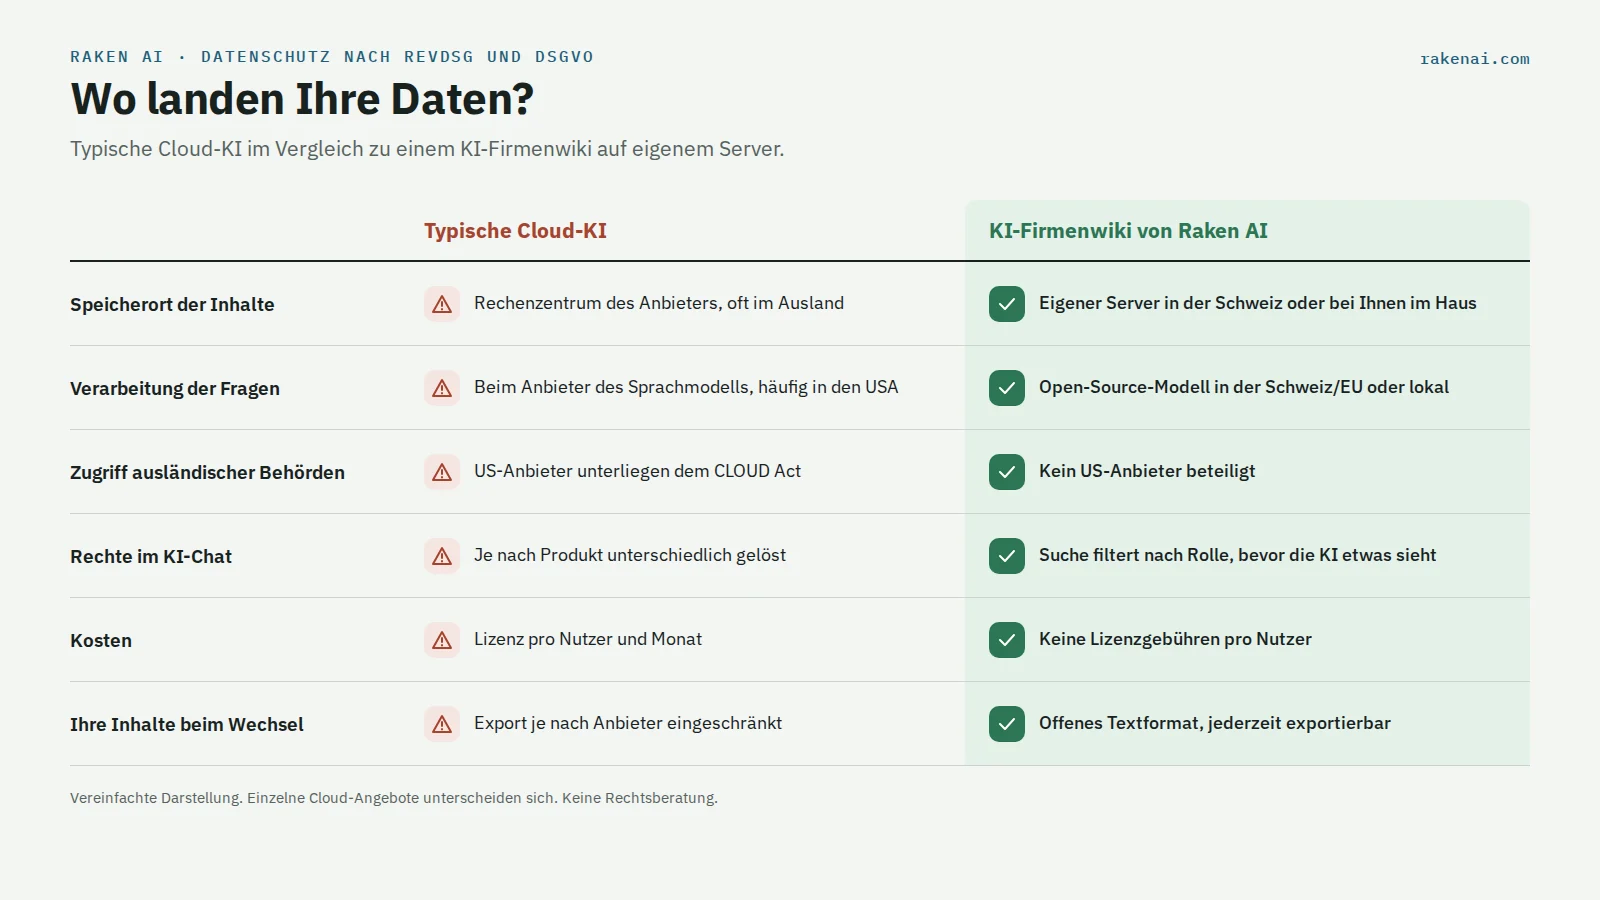Click the warning icon beside Je nach Produkt
The image size is (1600, 900).
442,556
